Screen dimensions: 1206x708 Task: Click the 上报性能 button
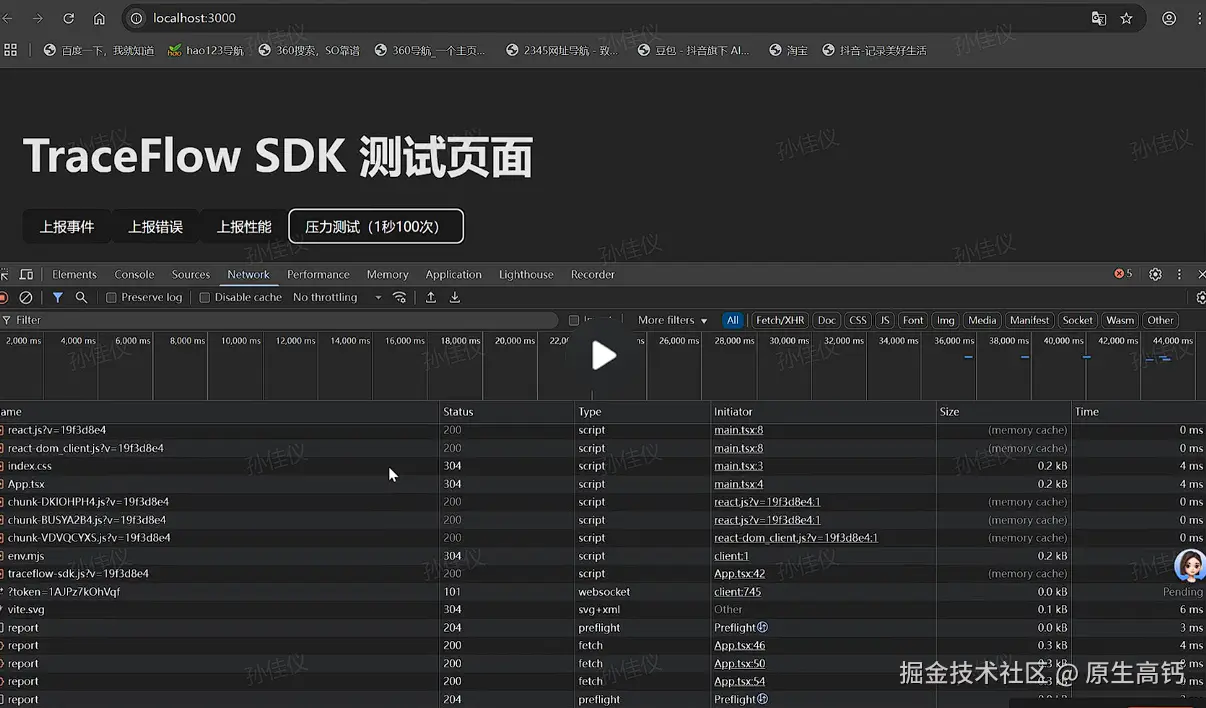(x=244, y=227)
